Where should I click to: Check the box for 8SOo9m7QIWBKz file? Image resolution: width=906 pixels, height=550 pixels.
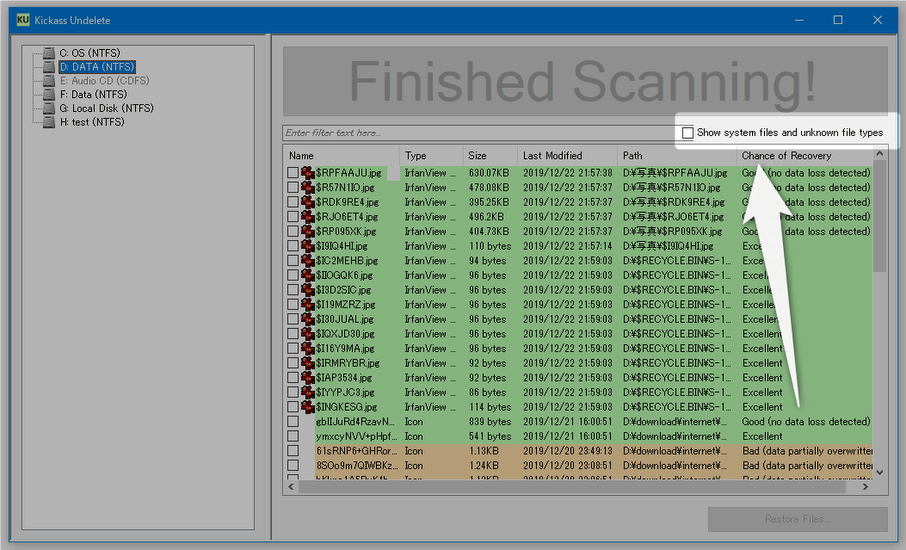(293, 466)
